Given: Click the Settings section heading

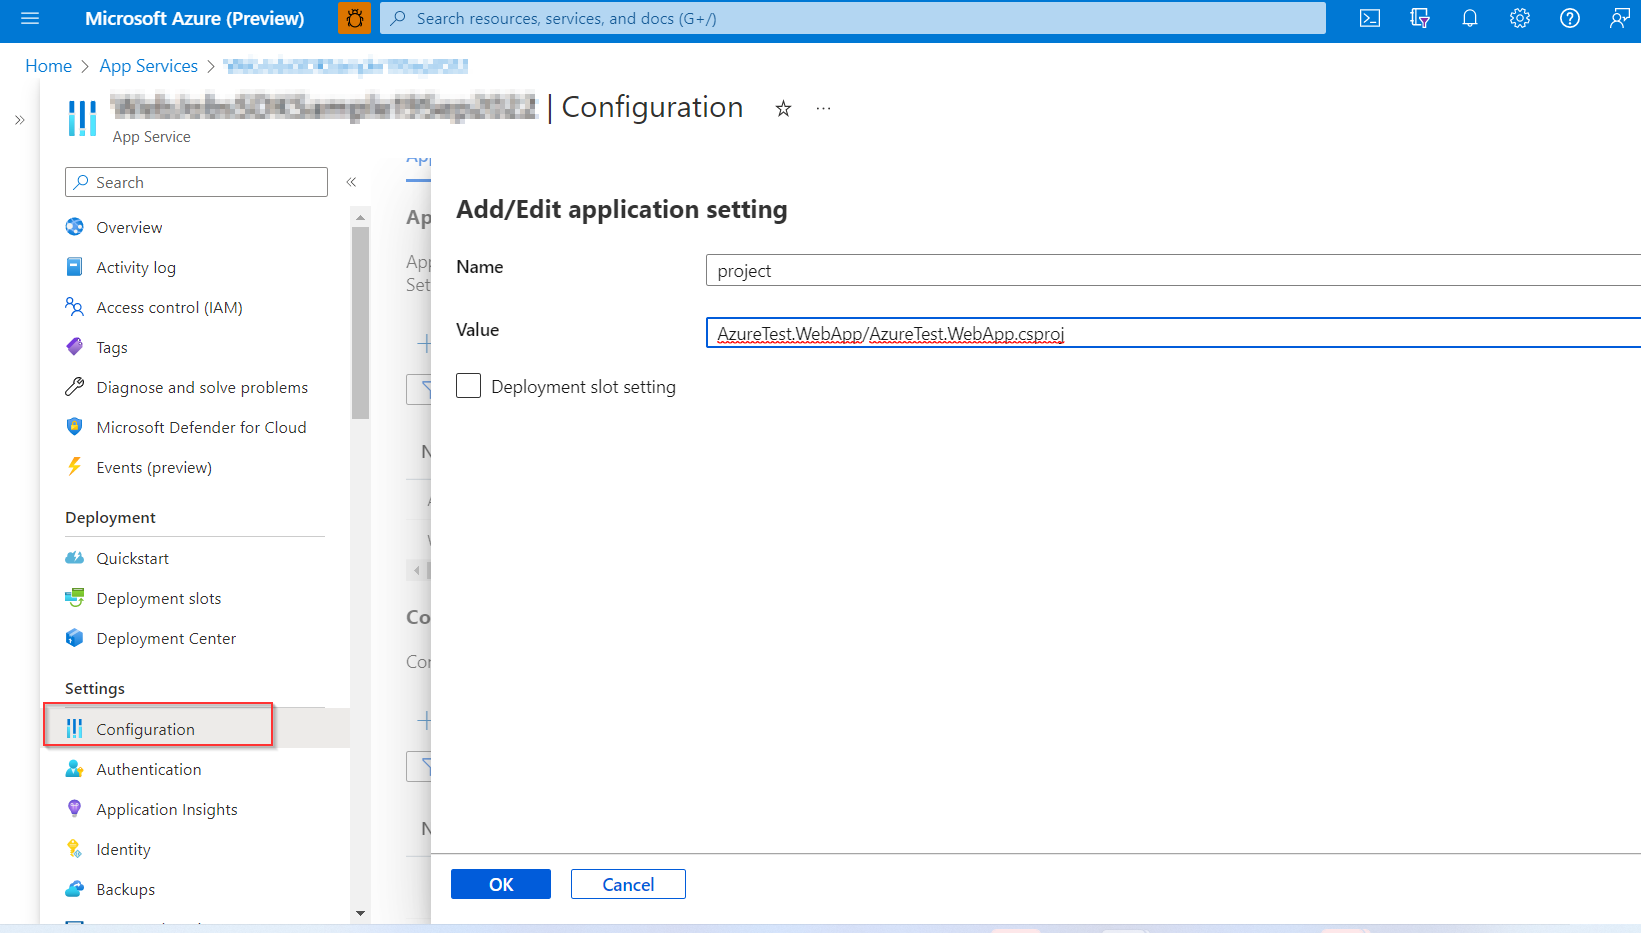Looking at the screenshot, I should [95, 688].
